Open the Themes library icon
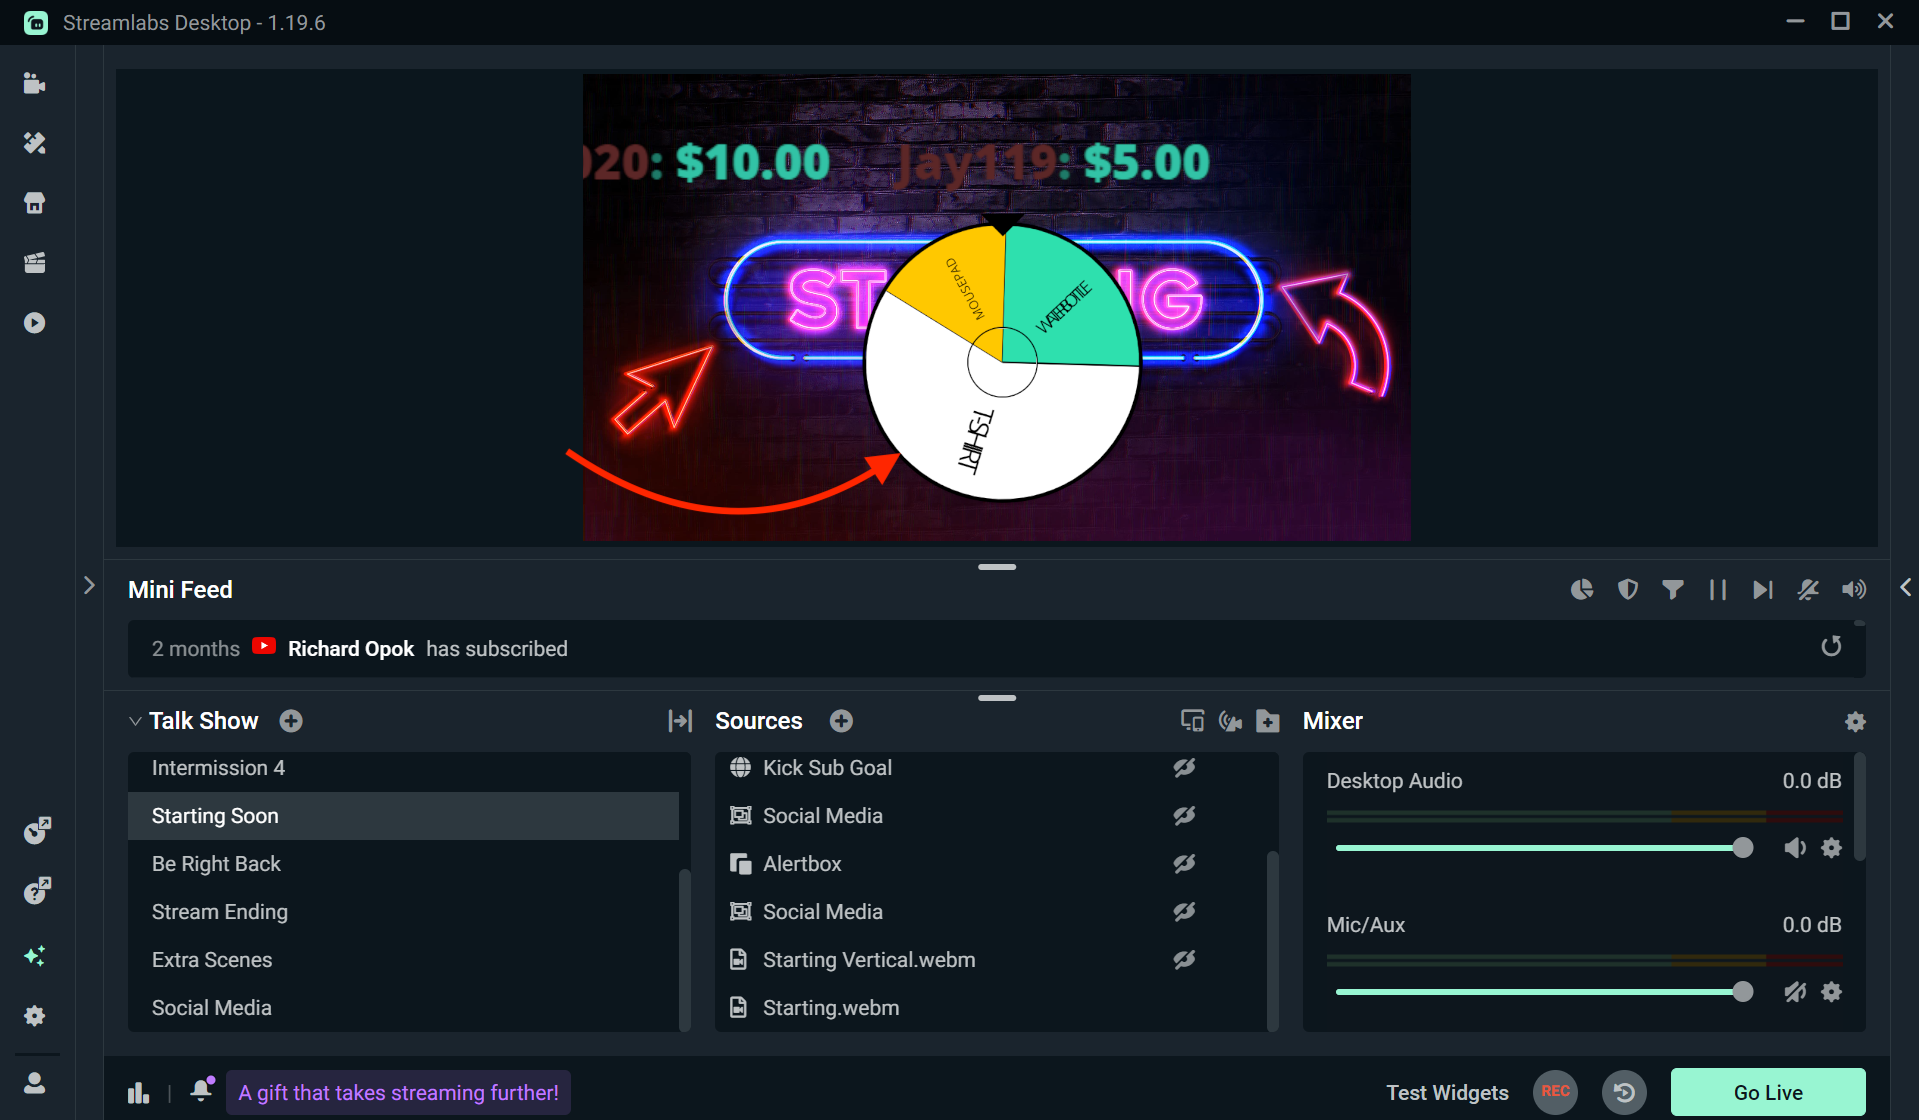 pyautogui.click(x=35, y=144)
